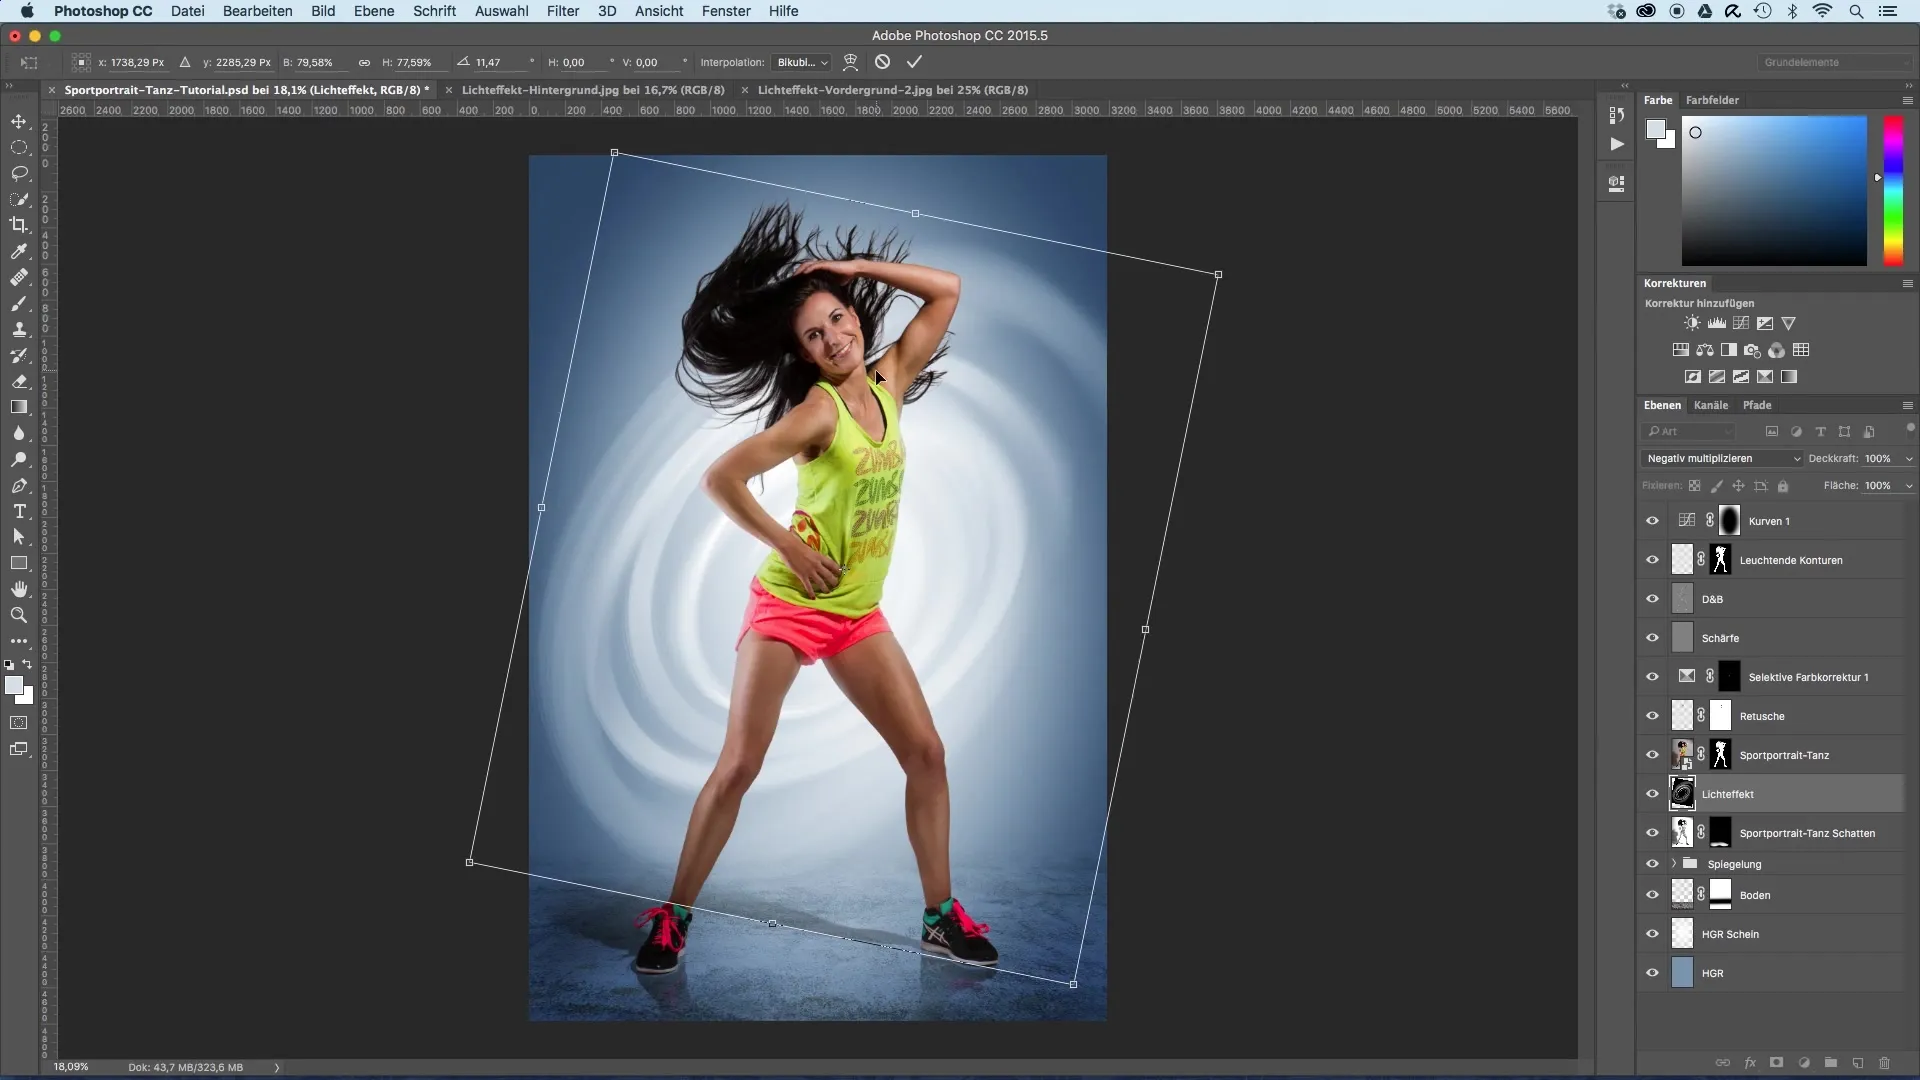
Task: Commit the transform with the checkmark
Action: (x=914, y=62)
